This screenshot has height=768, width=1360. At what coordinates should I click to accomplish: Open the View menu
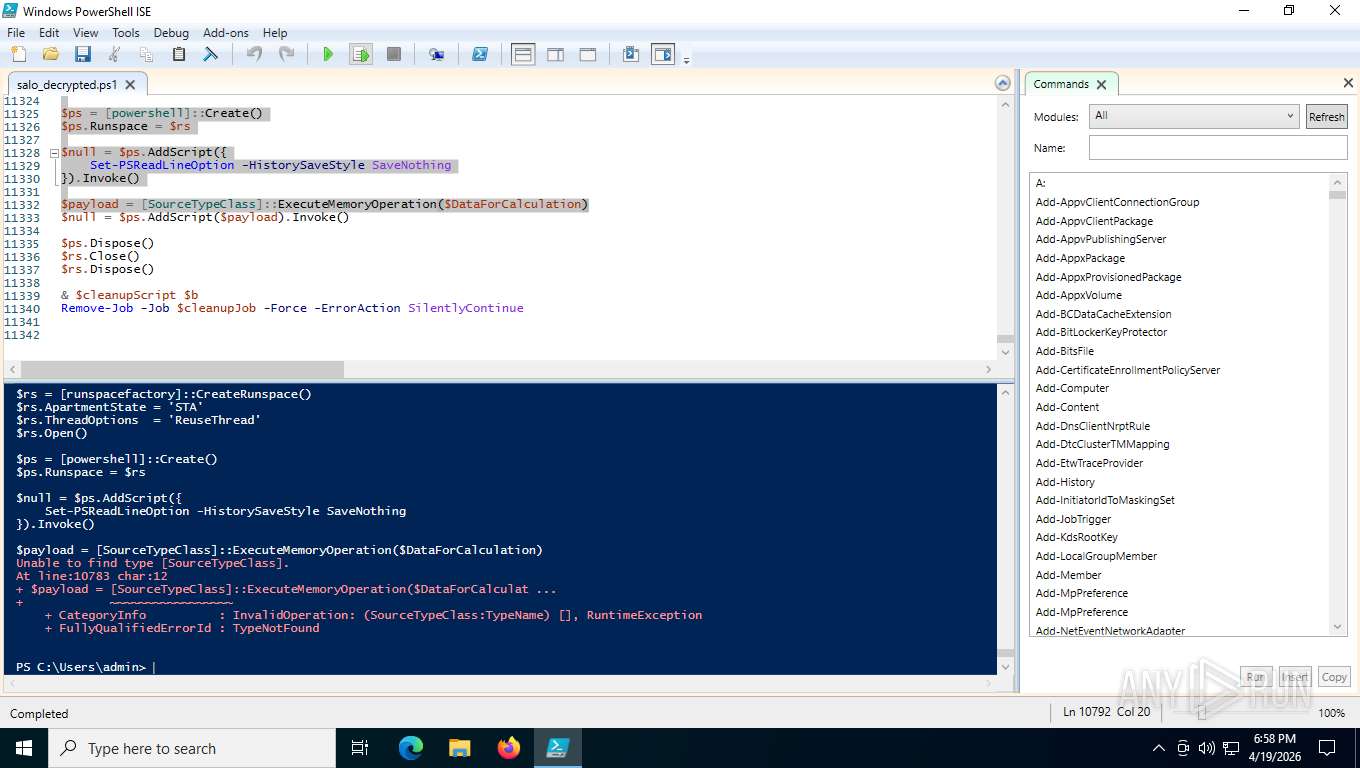tap(86, 32)
